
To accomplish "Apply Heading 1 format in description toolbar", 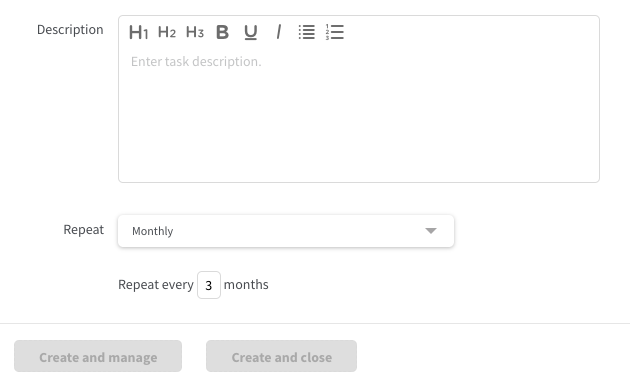I will pyautogui.click(x=139, y=32).
